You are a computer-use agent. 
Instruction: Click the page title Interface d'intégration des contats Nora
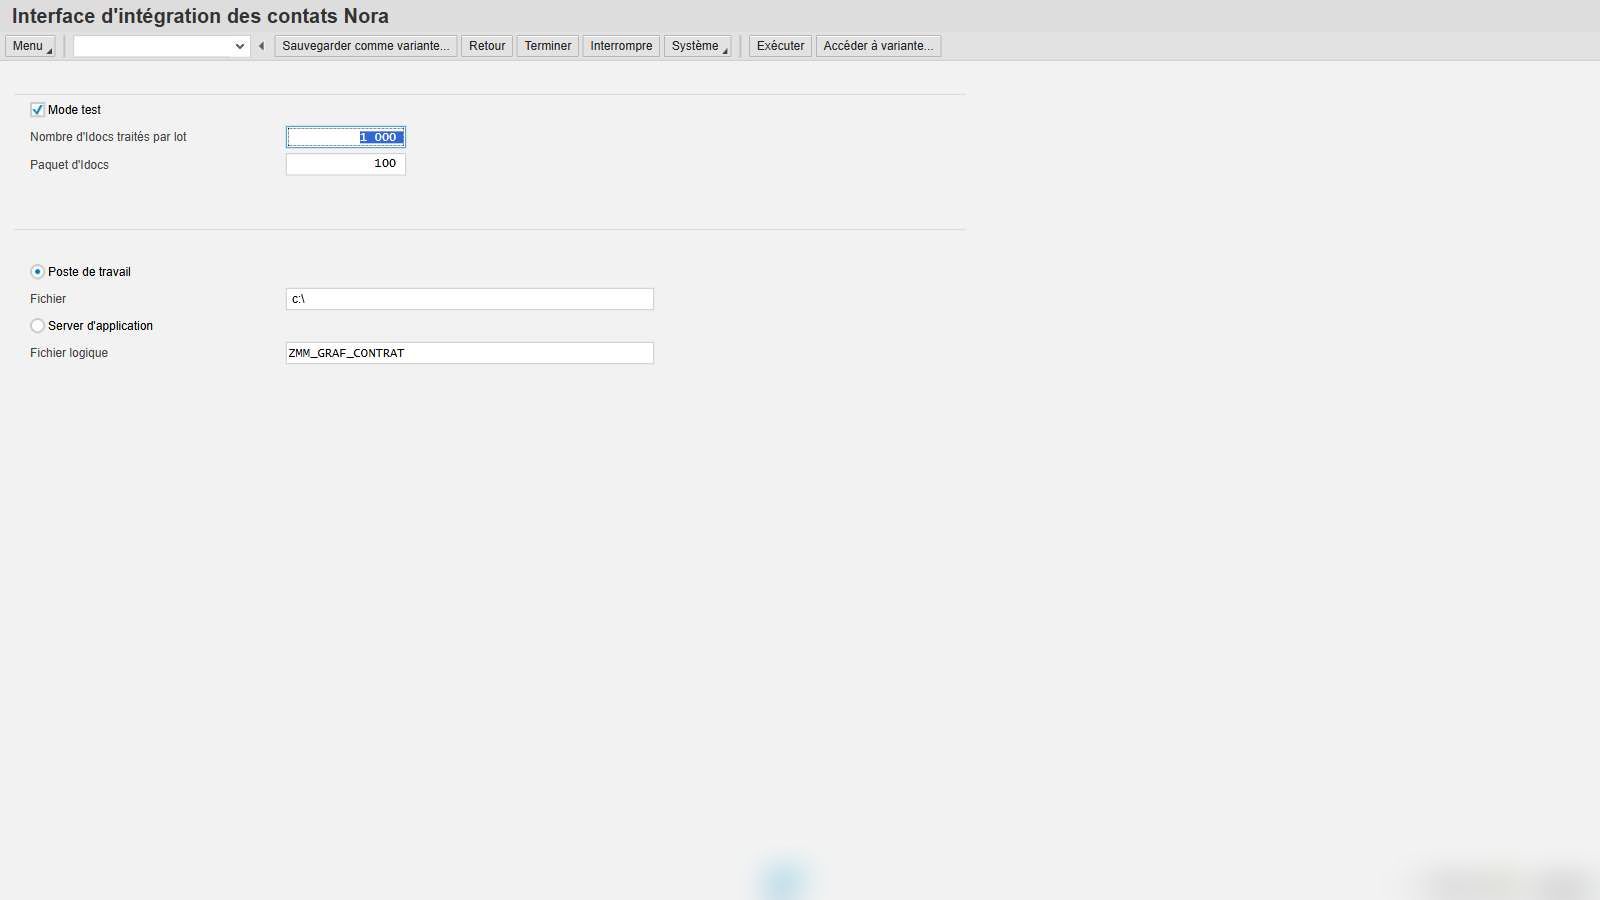[x=200, y=16]
